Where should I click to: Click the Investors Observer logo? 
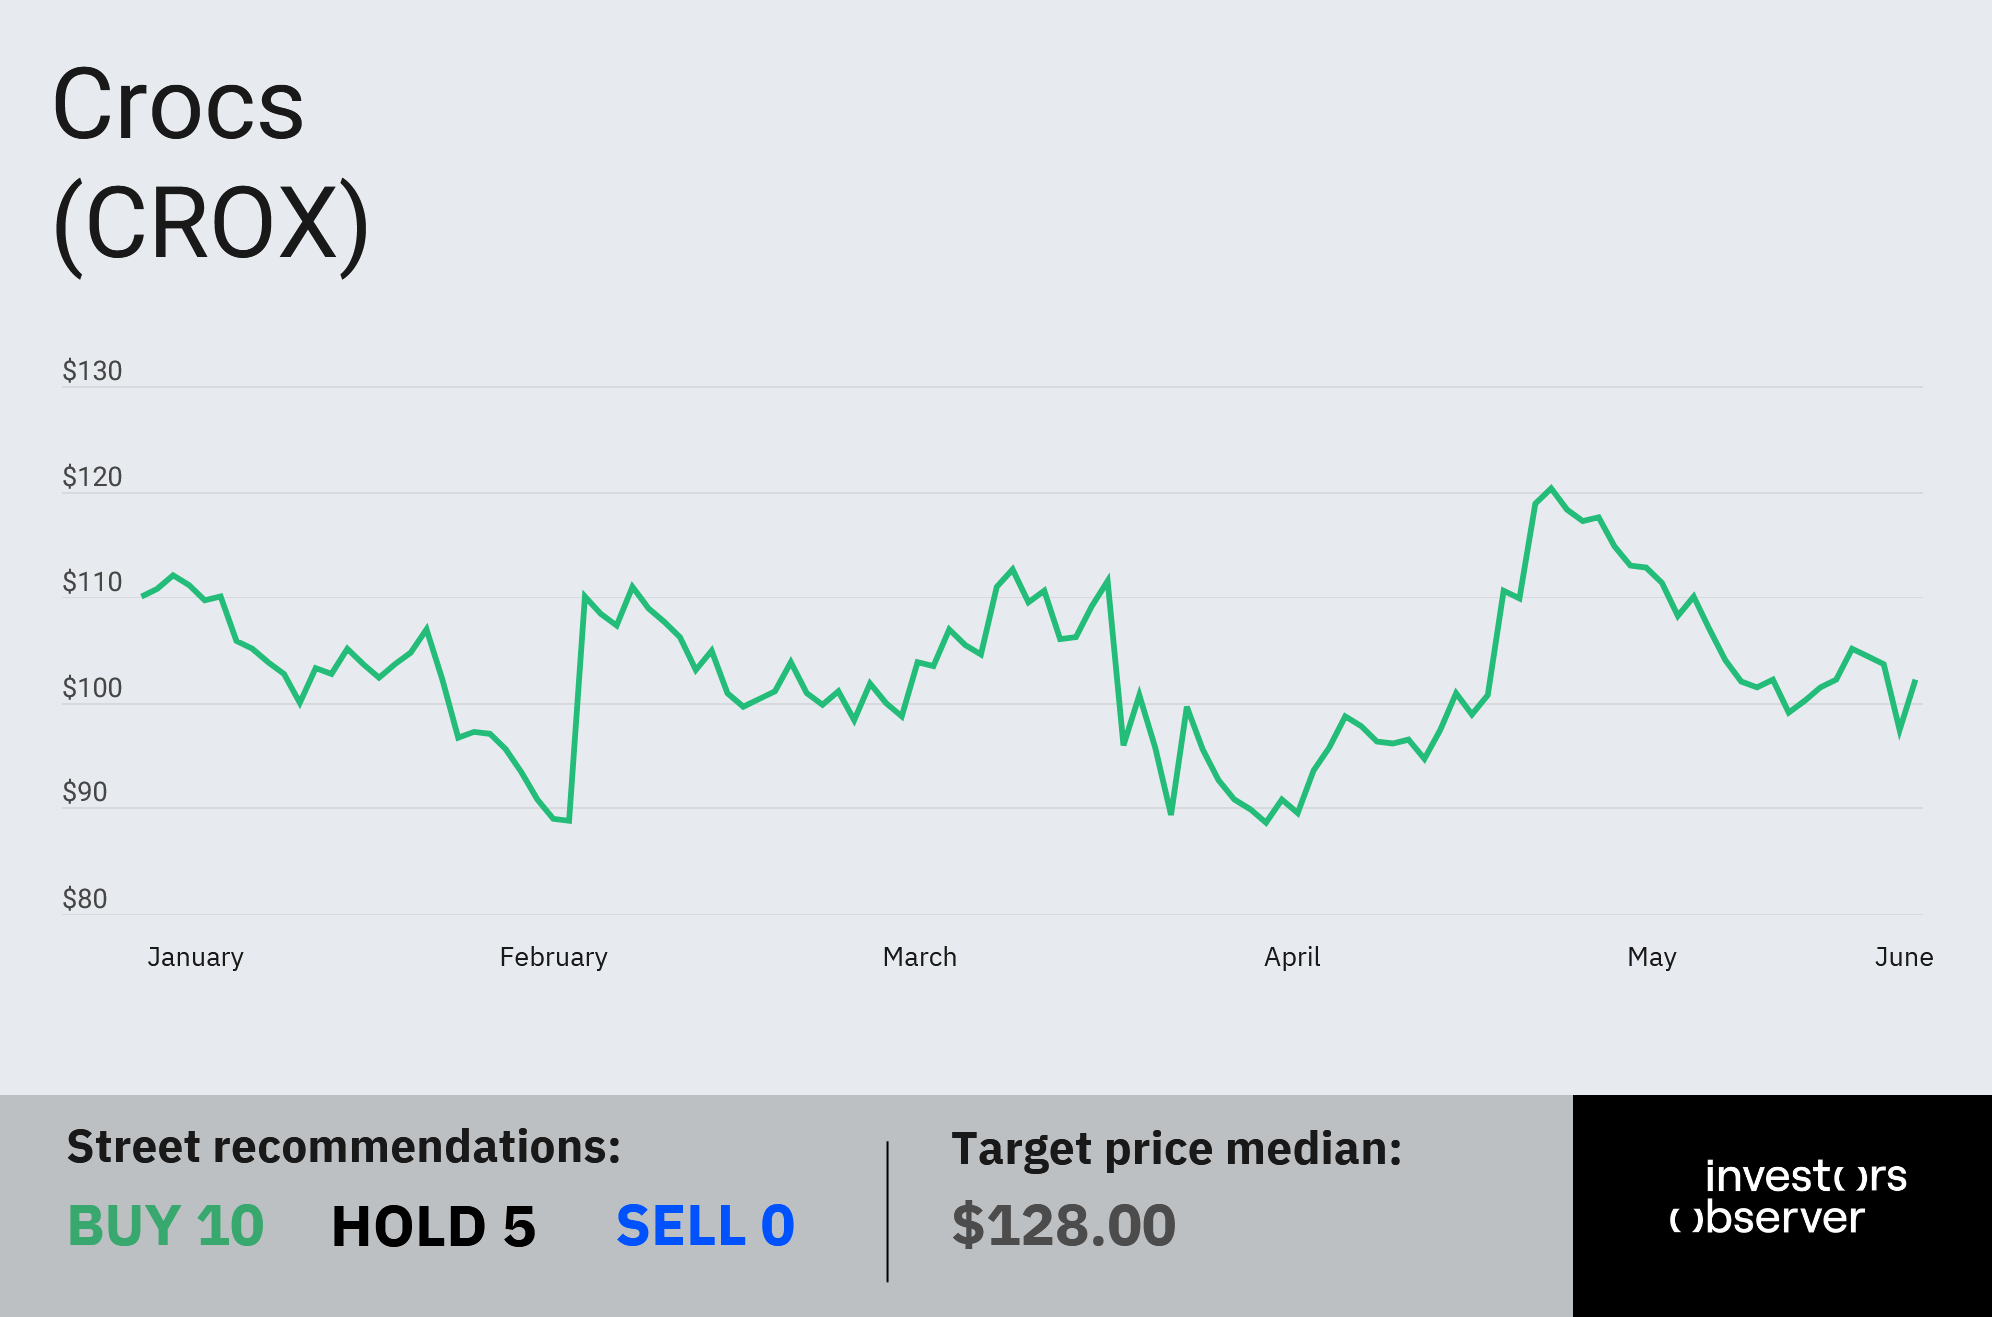(1787, 1197)
